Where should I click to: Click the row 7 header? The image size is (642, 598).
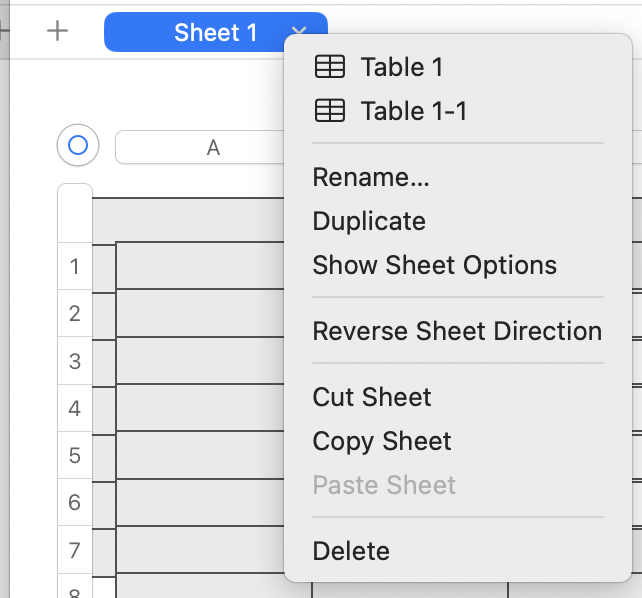(x=75, y=550)
